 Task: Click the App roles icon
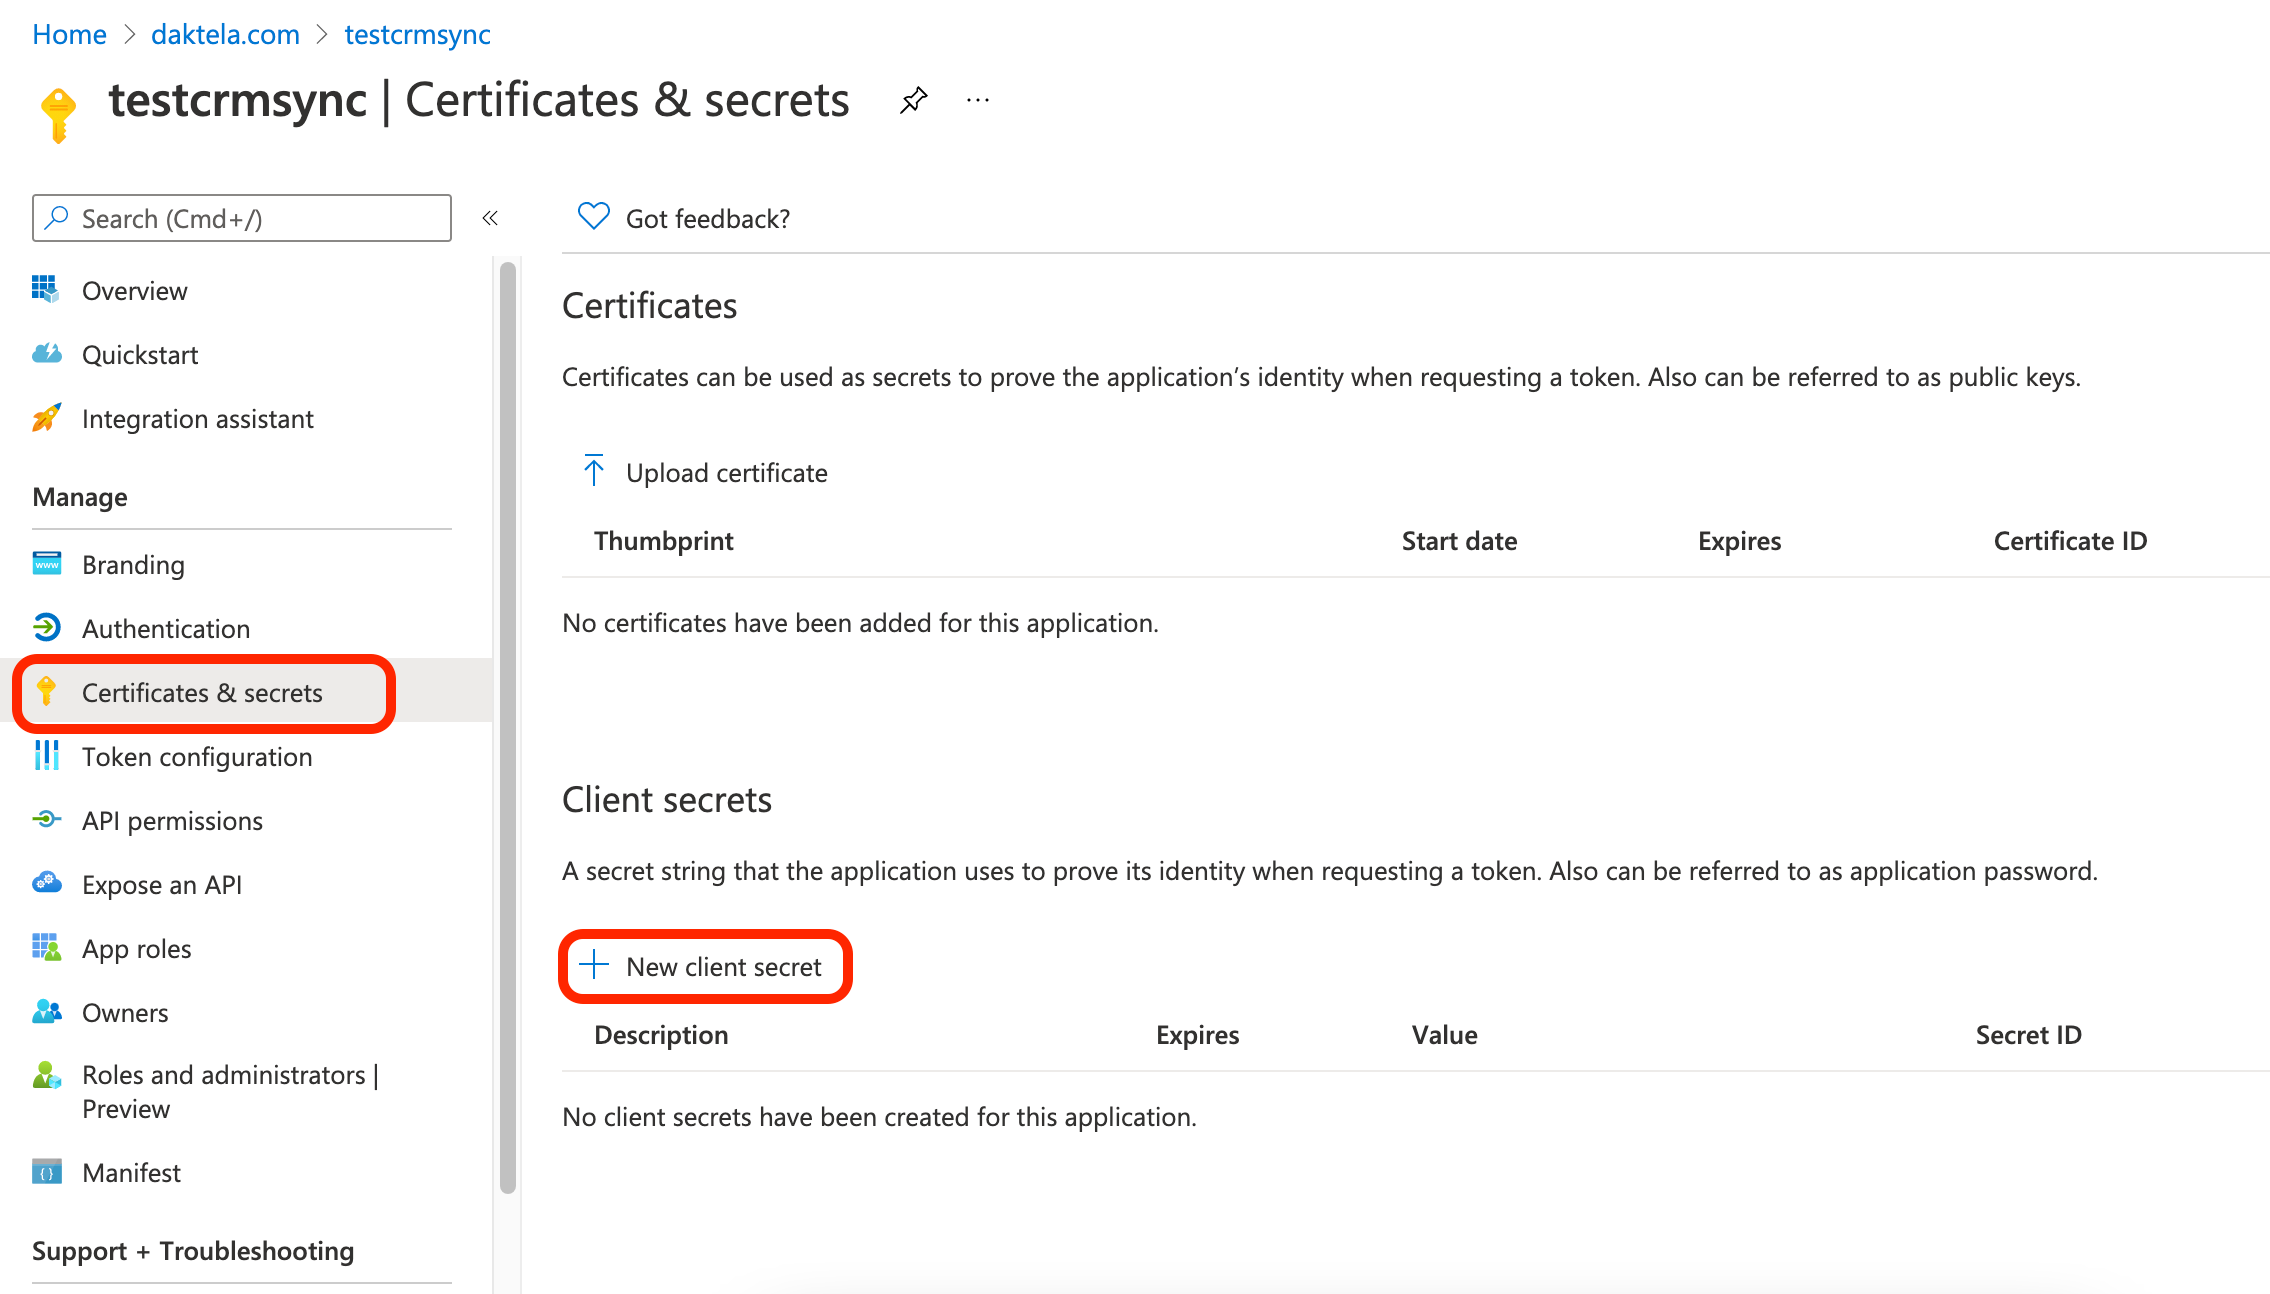point(47,948)
